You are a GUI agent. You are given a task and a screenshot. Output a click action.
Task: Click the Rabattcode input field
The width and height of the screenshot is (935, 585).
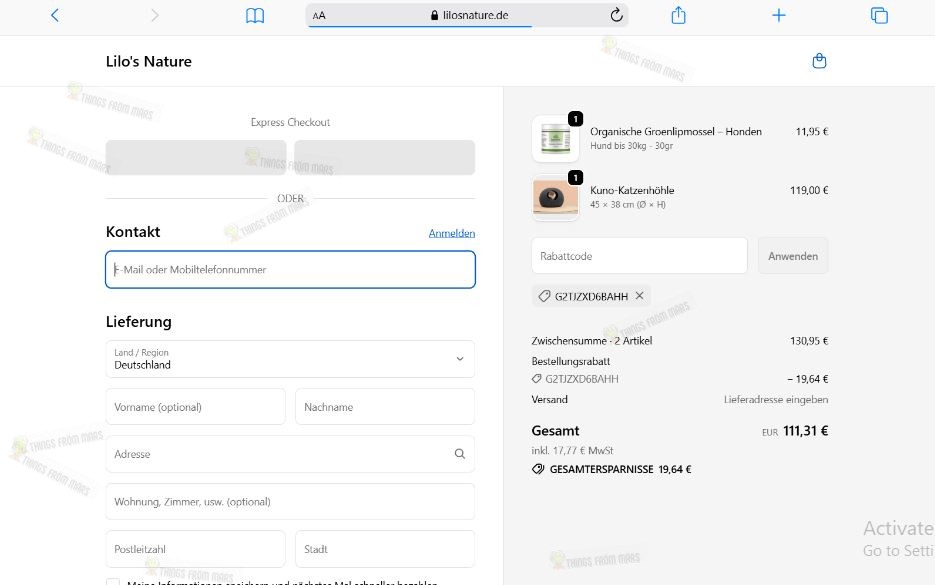coord(639,256)
